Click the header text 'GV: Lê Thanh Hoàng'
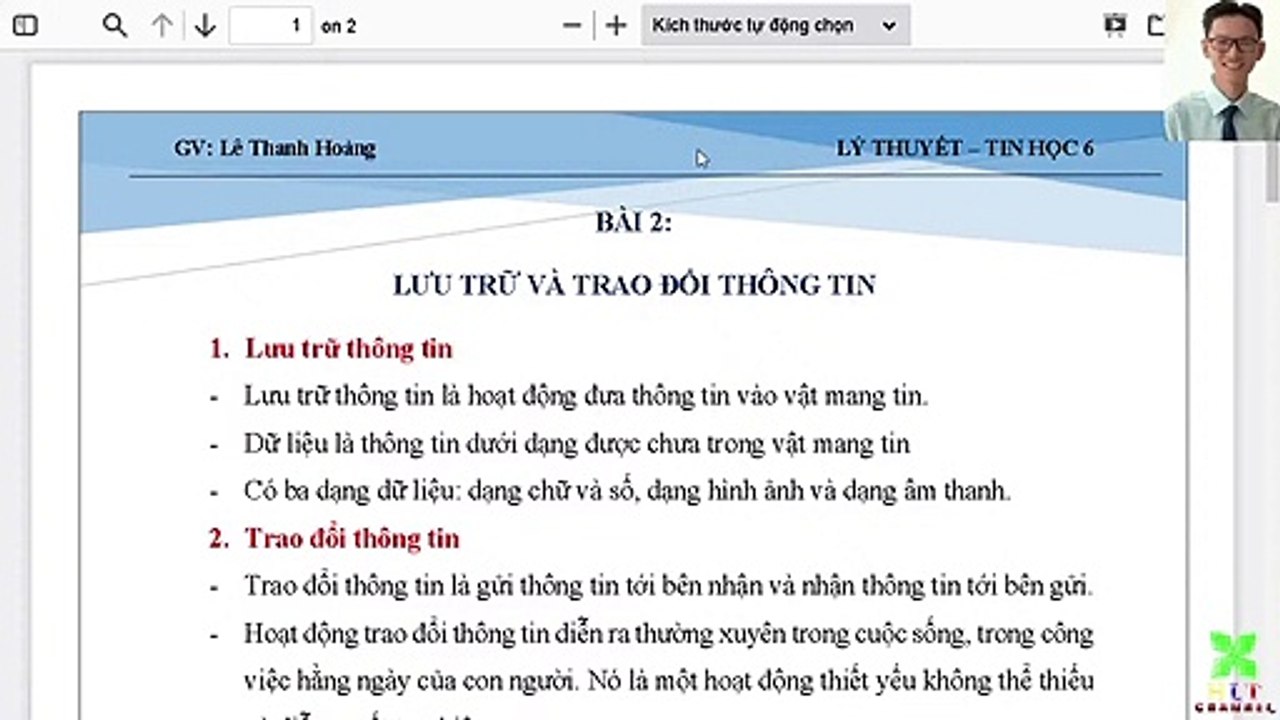 [x=275, y=148]
